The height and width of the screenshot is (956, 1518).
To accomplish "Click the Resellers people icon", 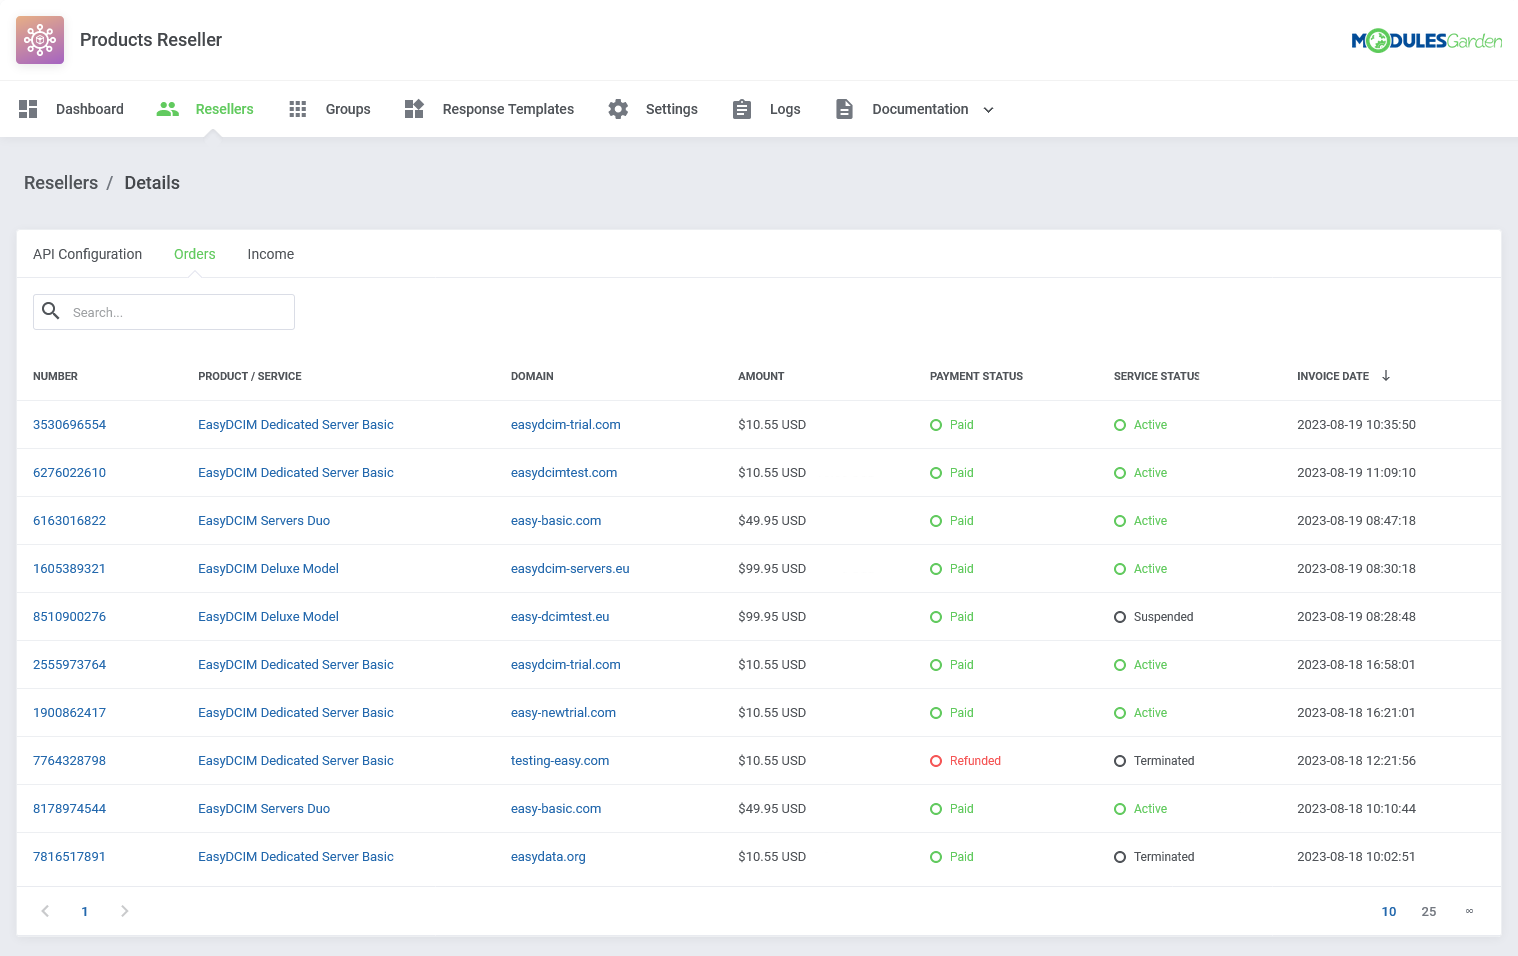I will [x=168, y=109].
